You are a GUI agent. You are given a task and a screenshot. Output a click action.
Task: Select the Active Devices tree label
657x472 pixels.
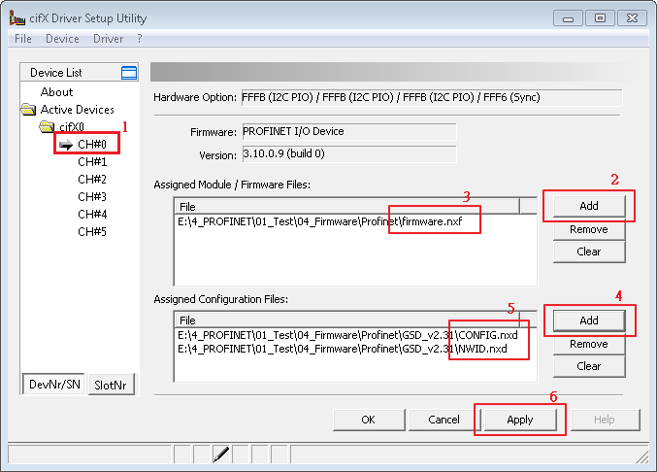tap(77, 110)
